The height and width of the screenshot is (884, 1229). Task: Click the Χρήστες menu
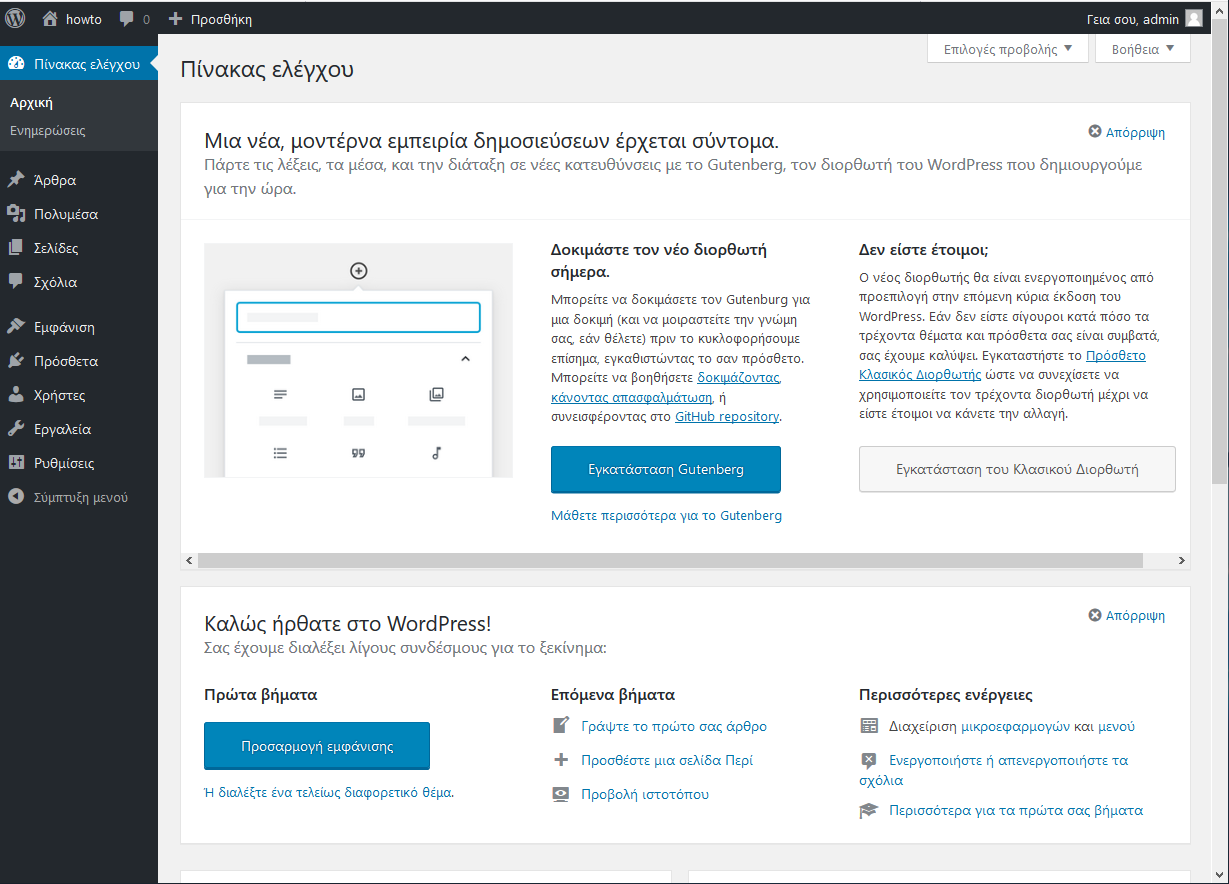(x=79, y=395)
